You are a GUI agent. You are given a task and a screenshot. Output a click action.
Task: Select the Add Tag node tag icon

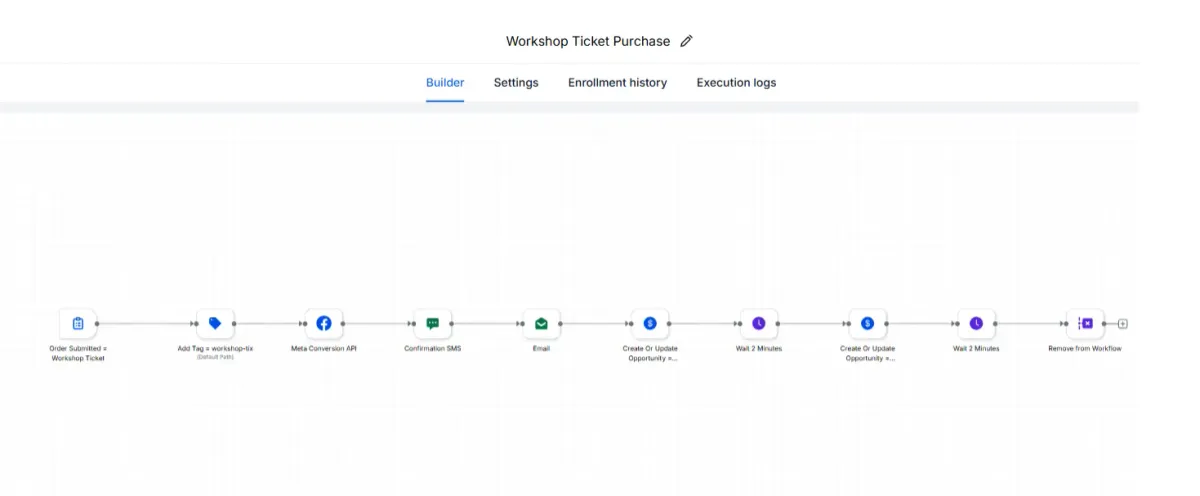pos(215,323)
